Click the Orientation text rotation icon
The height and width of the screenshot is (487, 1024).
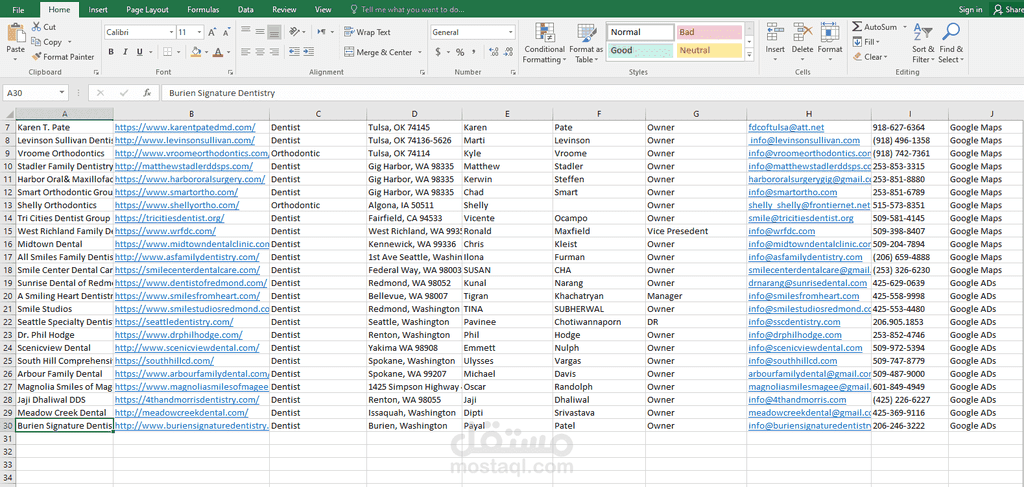295,31
